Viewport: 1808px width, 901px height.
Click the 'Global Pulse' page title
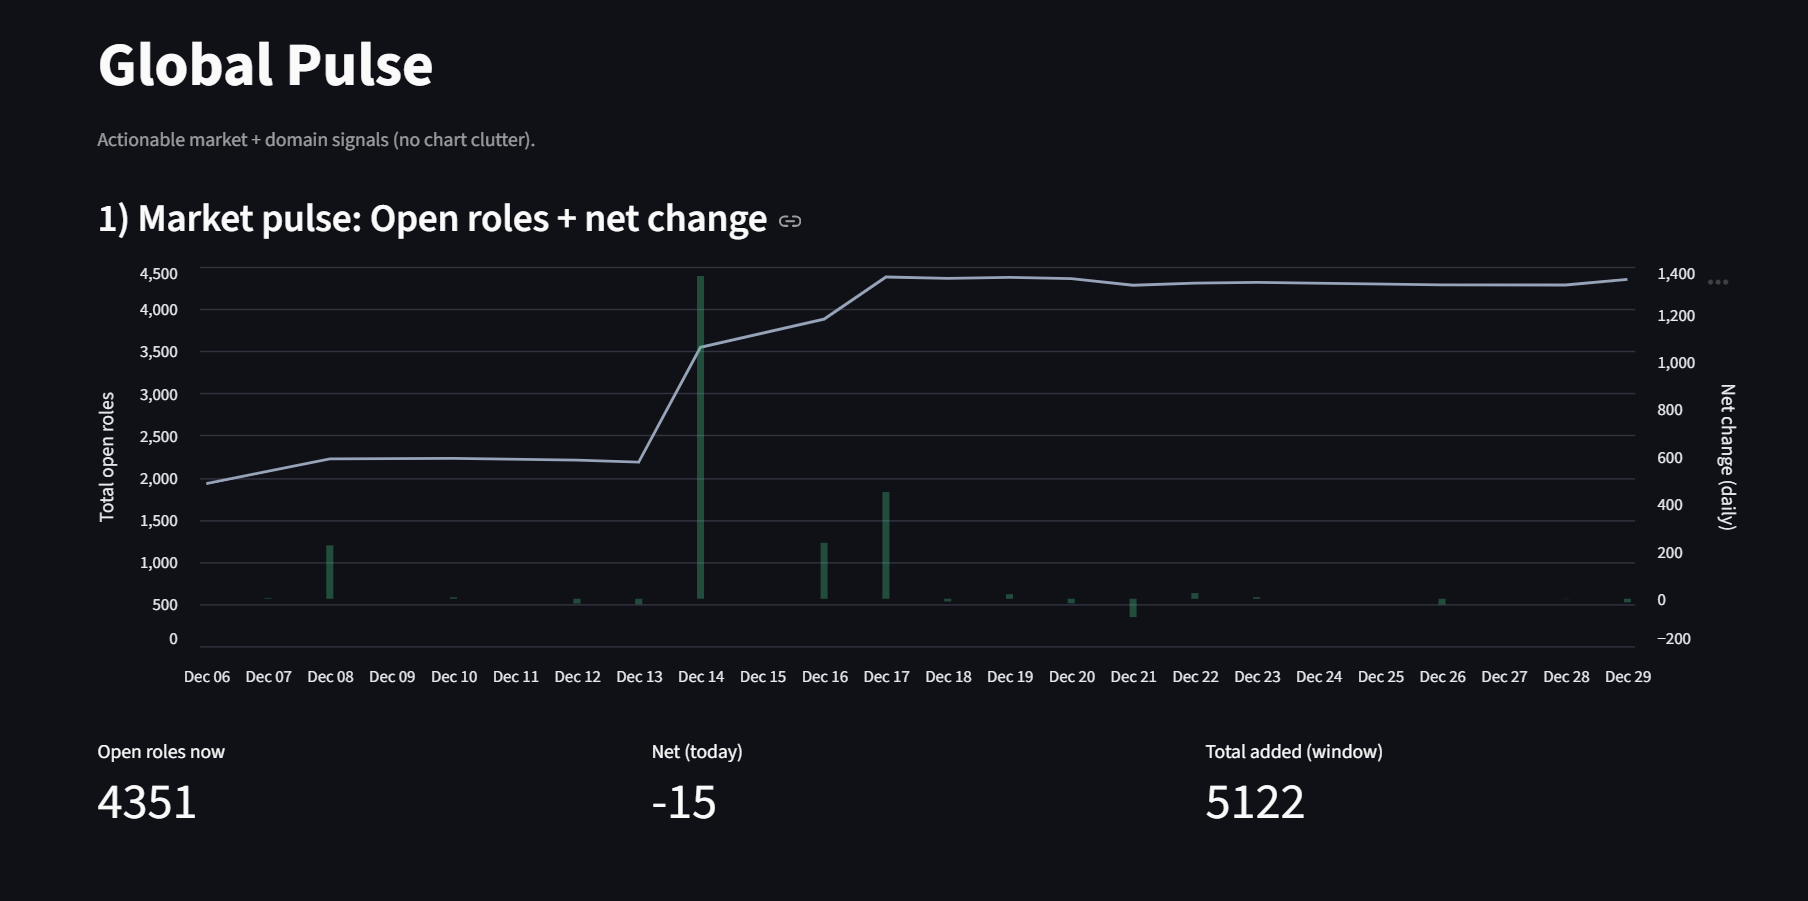[x=265, y=64]
